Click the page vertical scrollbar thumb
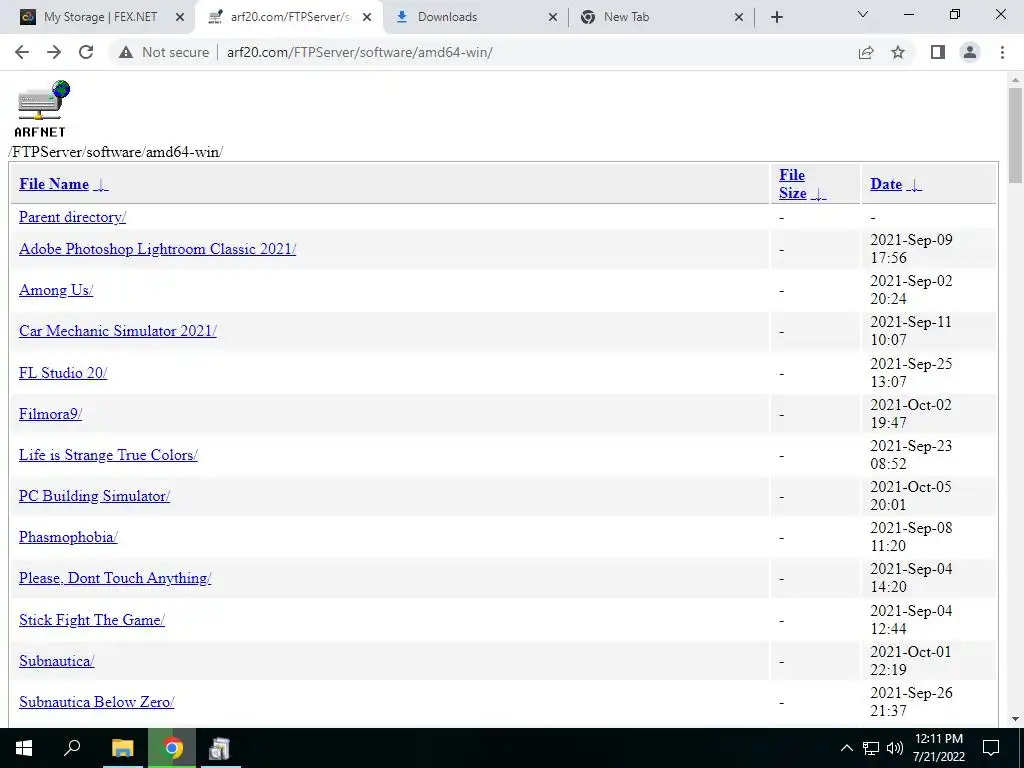Viewport: 1024px width, 768px height. (1015, 135)
